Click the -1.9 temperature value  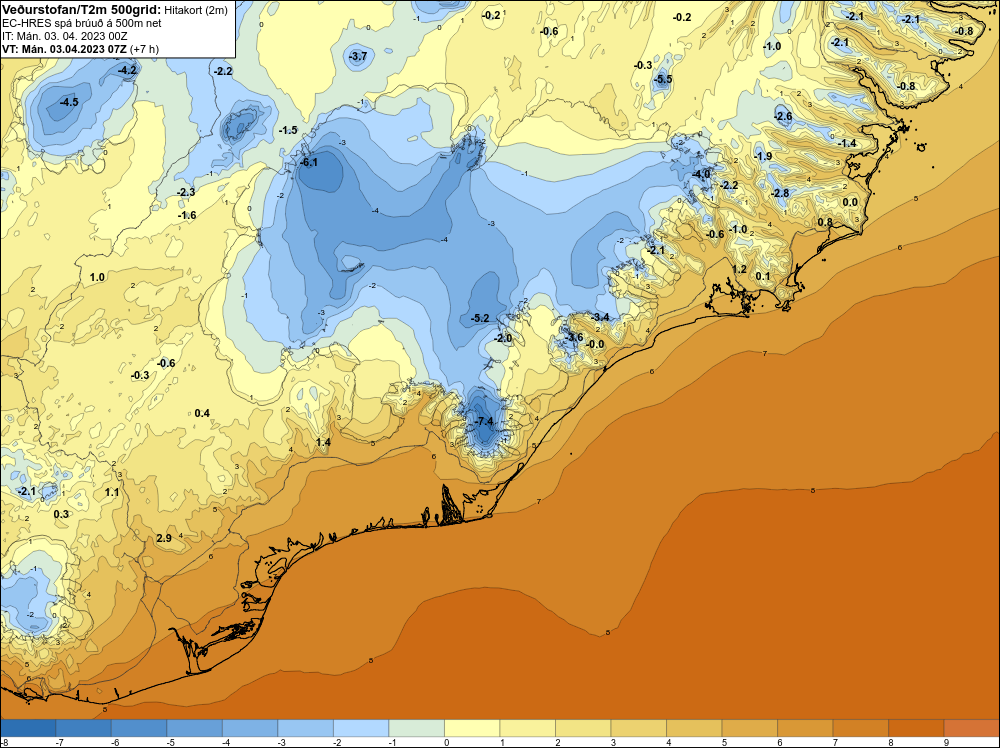click(x=763, y=156)
